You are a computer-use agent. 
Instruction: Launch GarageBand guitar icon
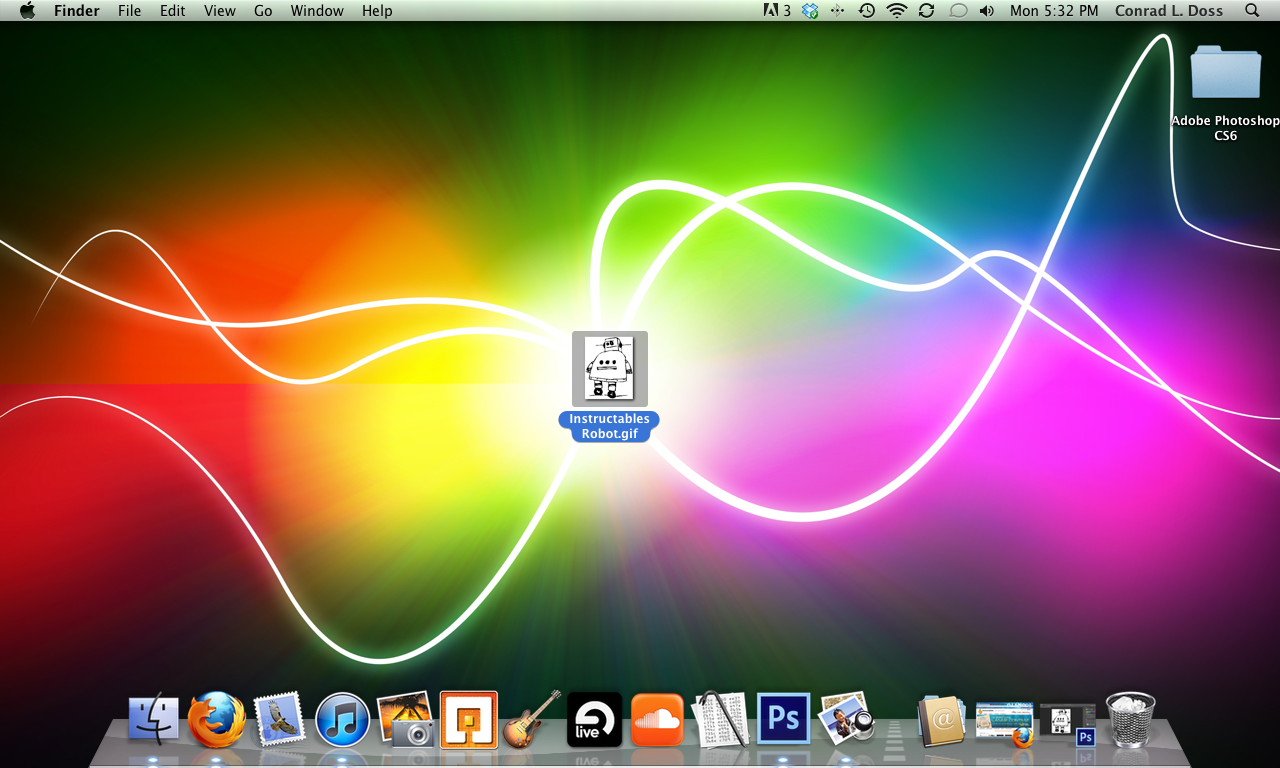pyautogui.click(x=531, y=720)
